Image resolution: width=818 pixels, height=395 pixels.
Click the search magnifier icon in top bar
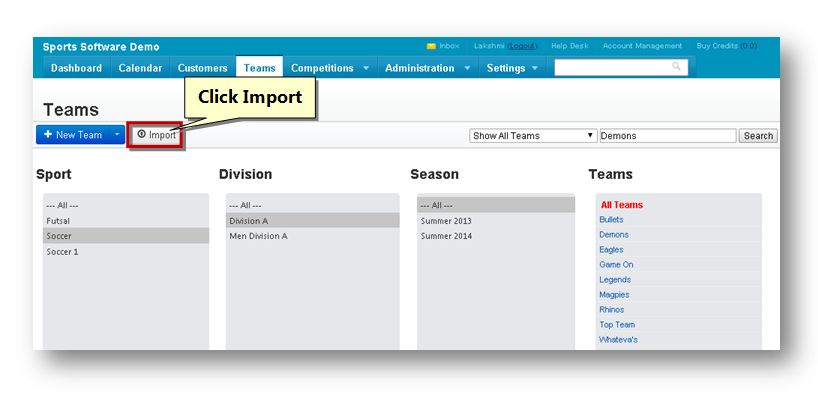click(676, 66)
